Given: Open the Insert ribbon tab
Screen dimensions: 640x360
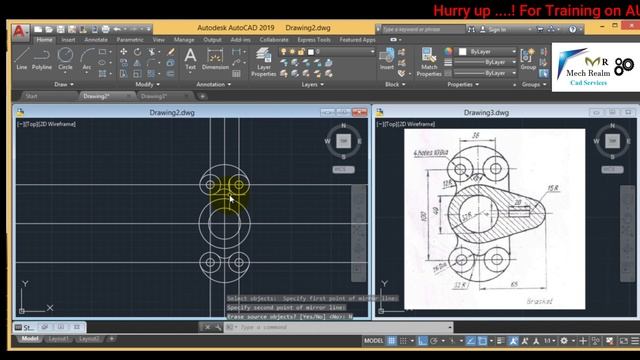Looking at the screenshot, I should pos(68,40).
